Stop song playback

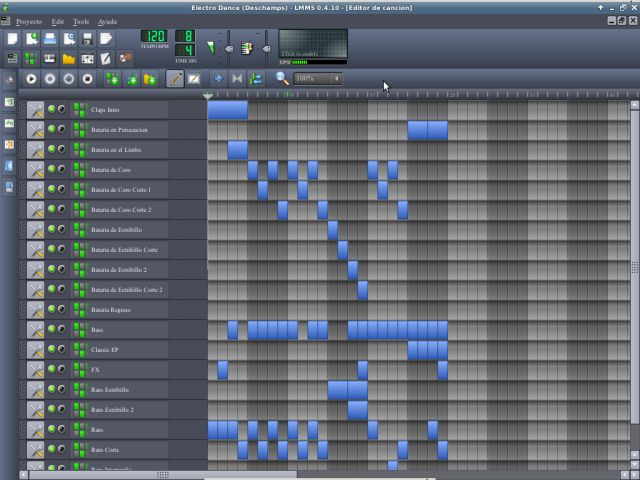[x=87, y=79]
